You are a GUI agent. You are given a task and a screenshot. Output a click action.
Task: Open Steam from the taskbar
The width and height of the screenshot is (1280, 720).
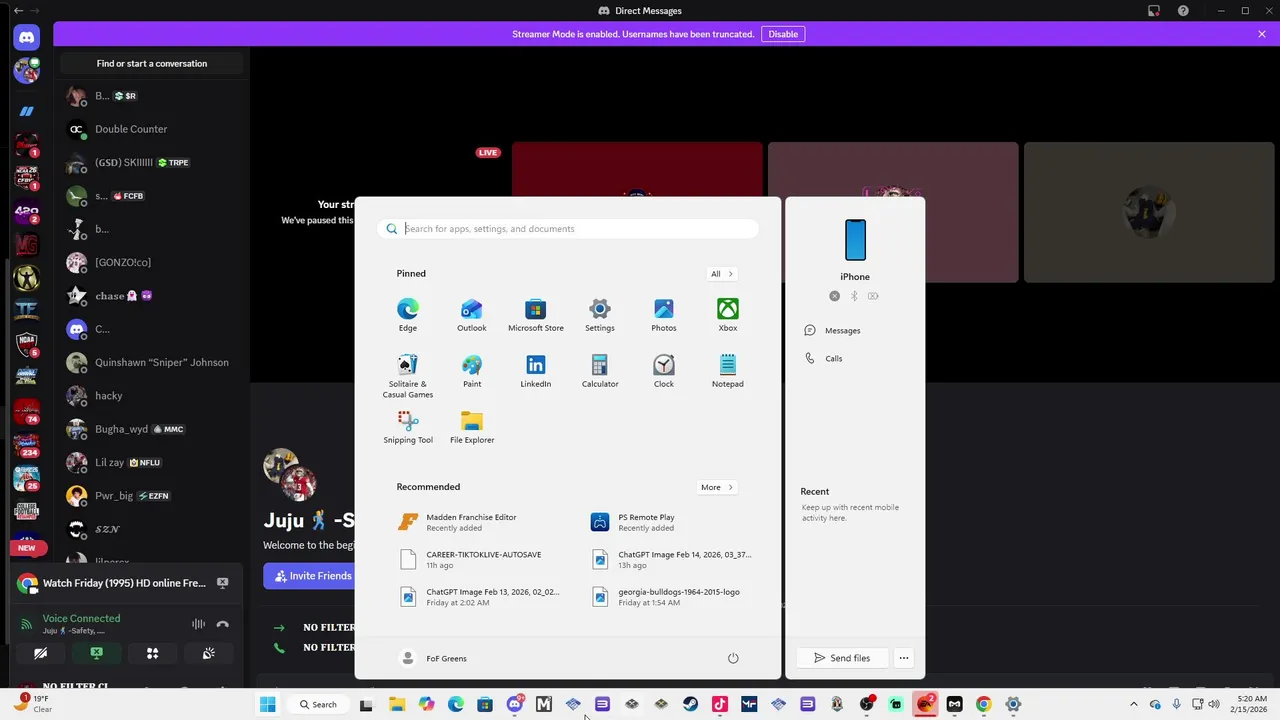click(x=690, y=704)
